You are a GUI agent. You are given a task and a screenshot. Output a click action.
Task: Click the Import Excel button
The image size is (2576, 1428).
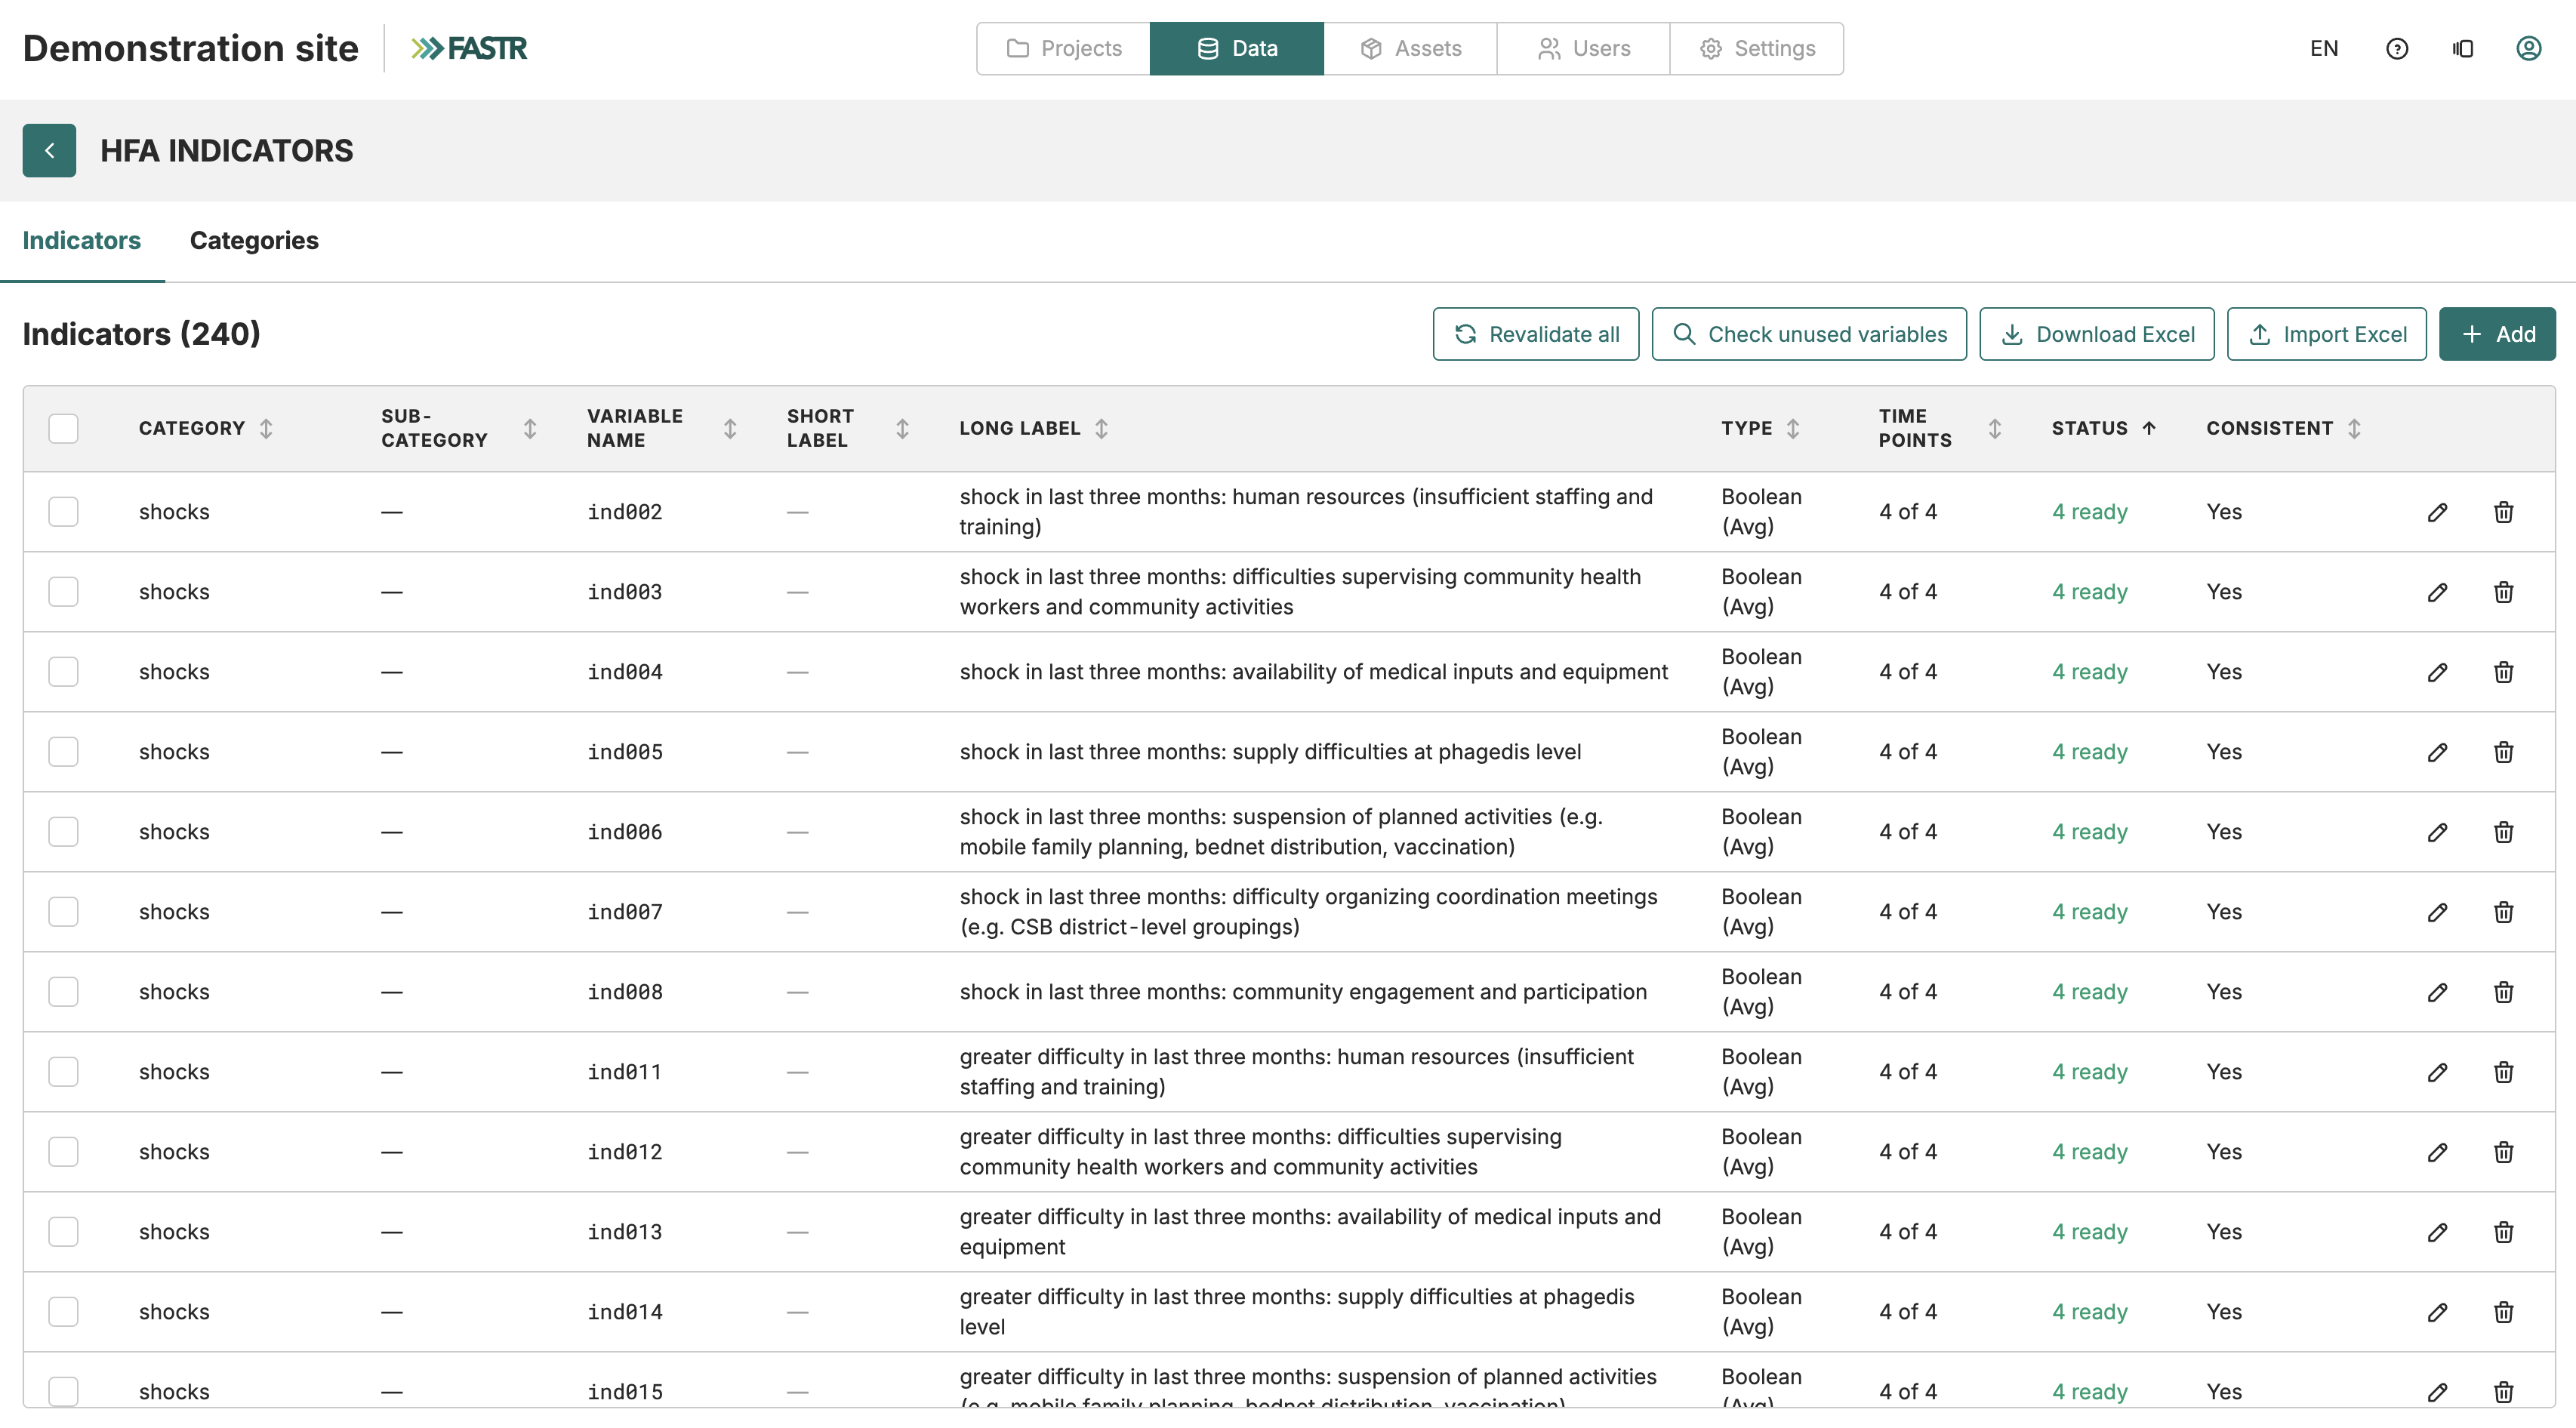tap(2327, 334)
